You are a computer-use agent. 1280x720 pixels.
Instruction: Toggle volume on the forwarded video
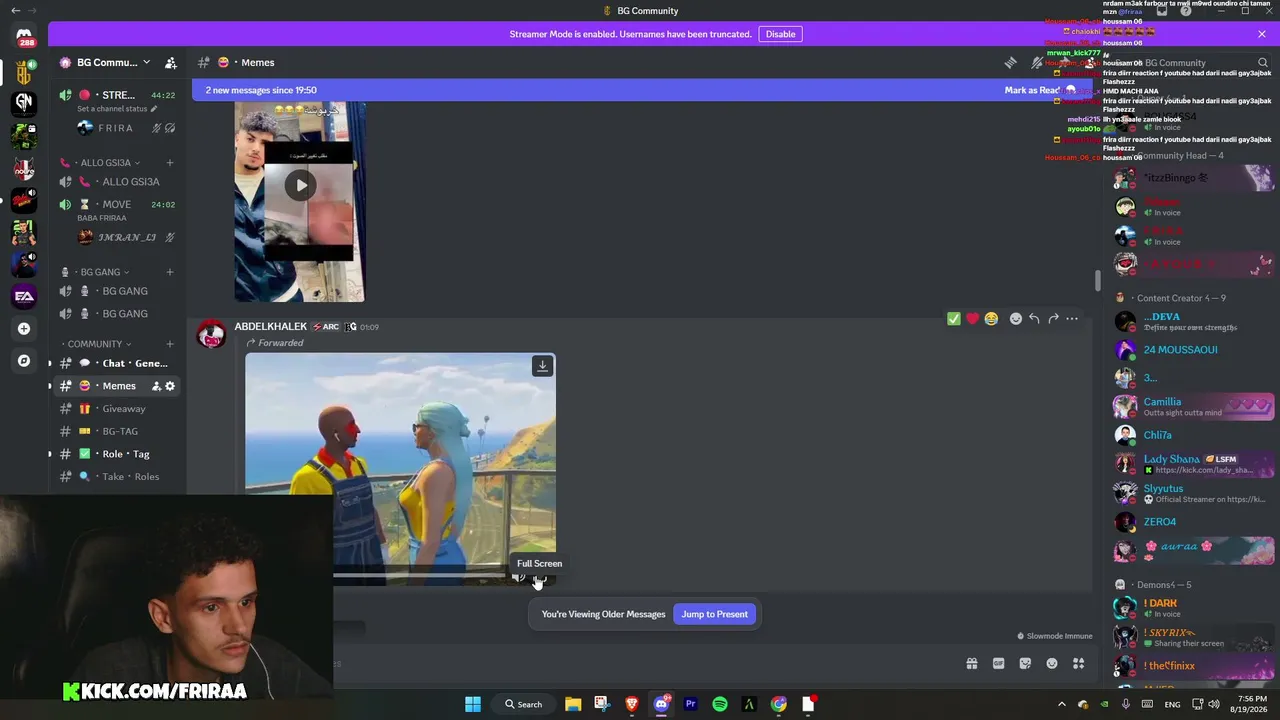coord(518,577)
